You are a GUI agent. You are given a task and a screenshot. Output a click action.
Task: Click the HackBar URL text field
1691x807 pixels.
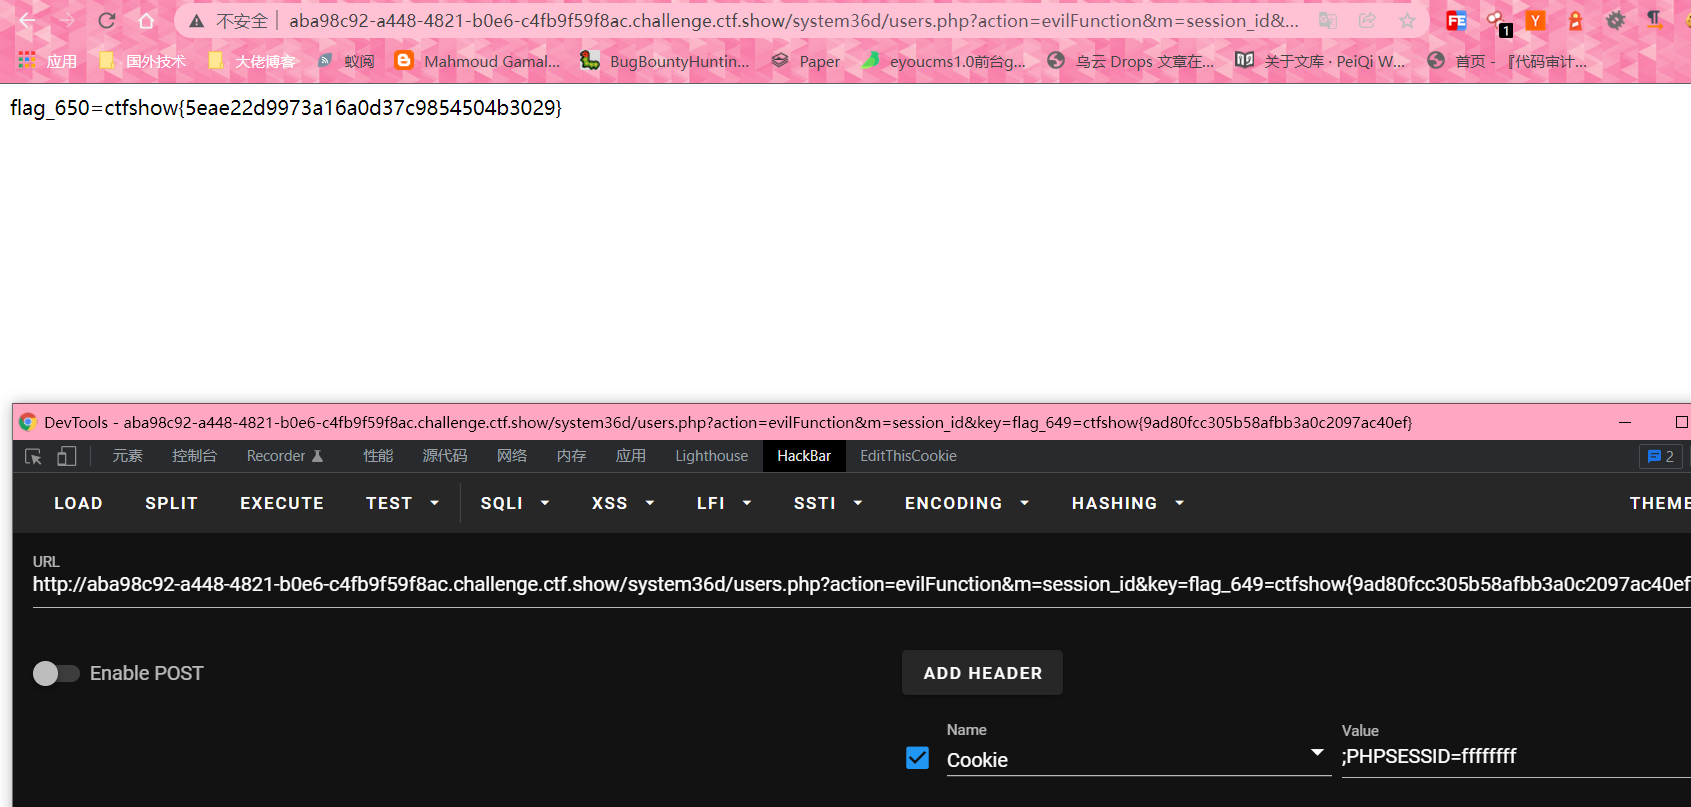click(861, 584)
